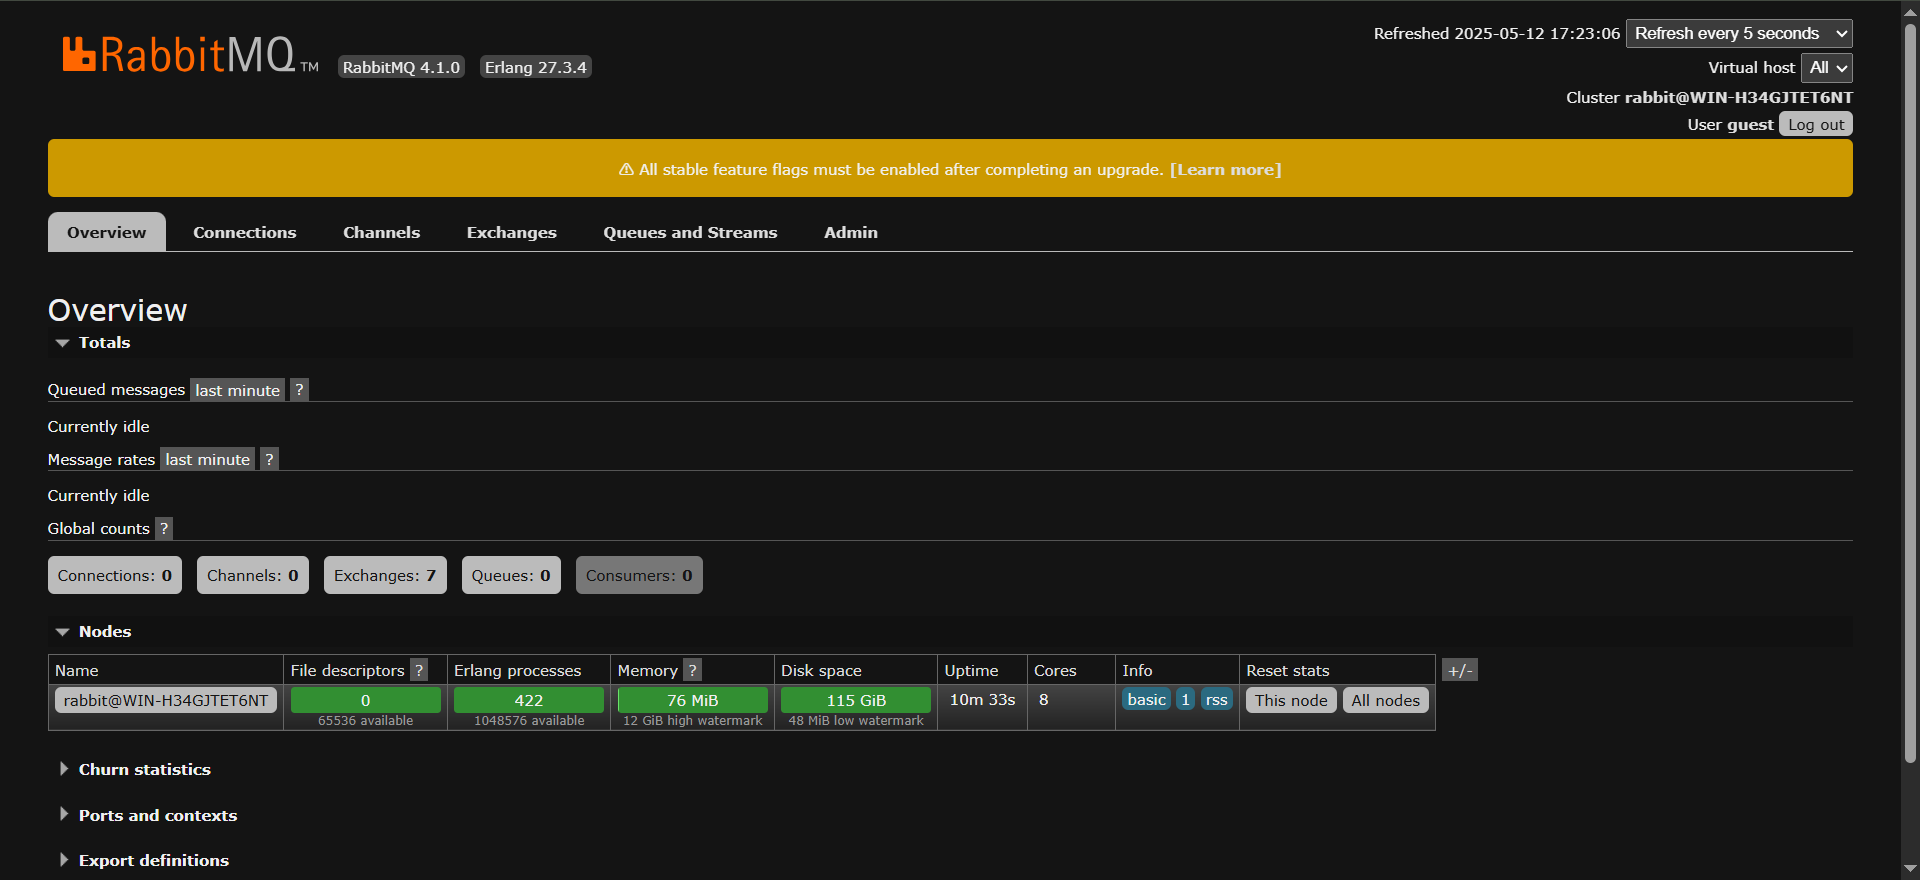Click the rss info tag

click(x=1217, y=699)
